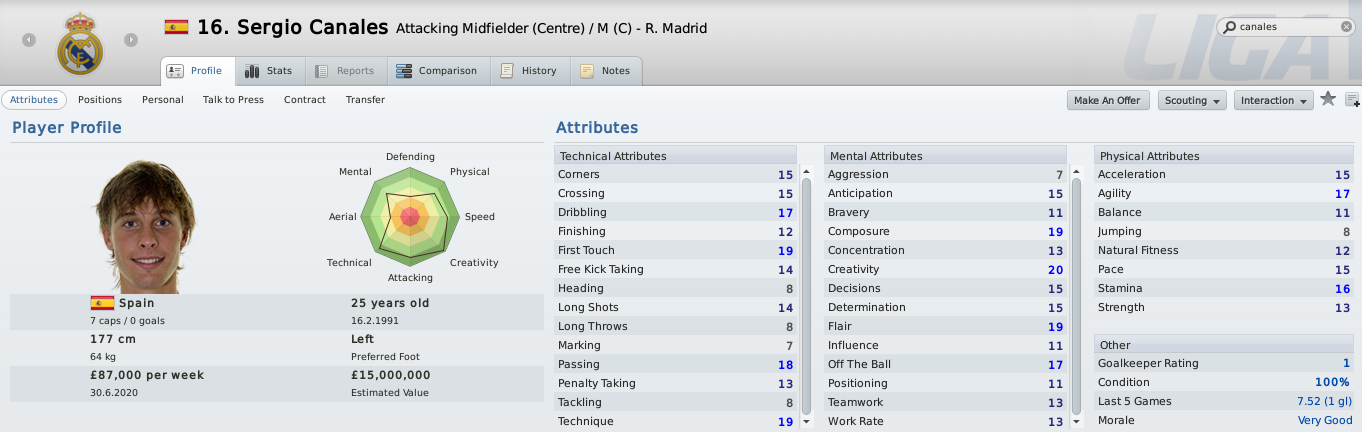Open the Real Madrid club crest
Image resolution: width=1362 pixels, height=432 pixels.
pyautogui.click(x=80, y=45)
